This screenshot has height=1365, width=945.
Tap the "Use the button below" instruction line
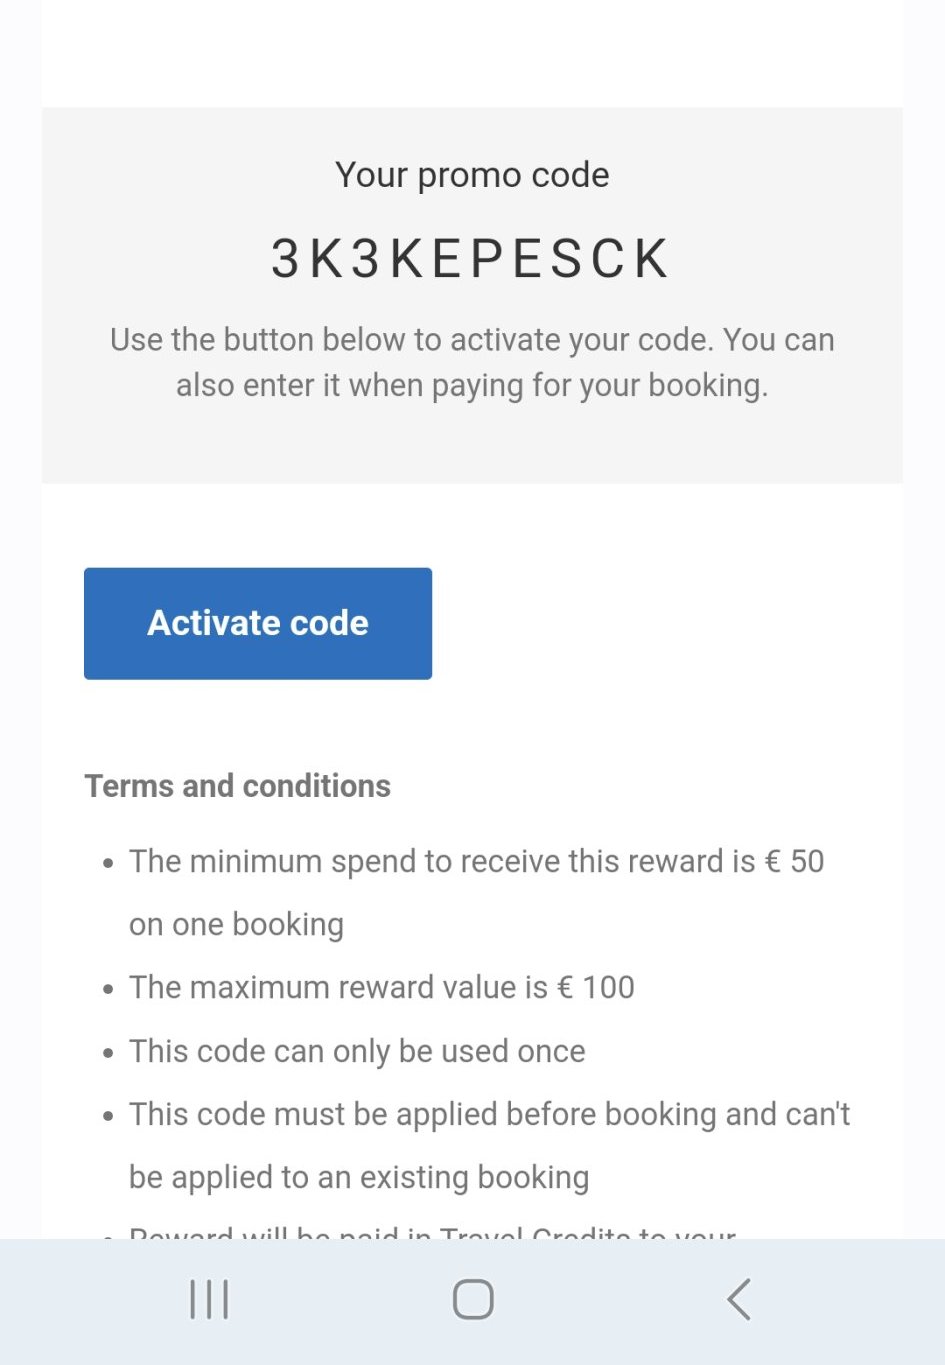click(472, 340)
